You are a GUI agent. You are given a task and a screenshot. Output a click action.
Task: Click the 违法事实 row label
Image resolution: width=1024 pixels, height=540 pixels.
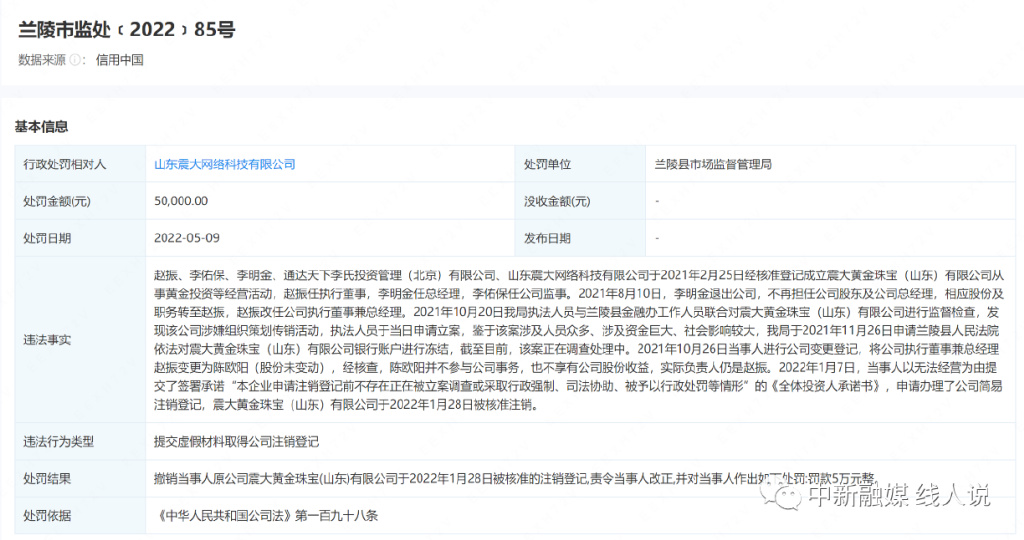[47, 340]
